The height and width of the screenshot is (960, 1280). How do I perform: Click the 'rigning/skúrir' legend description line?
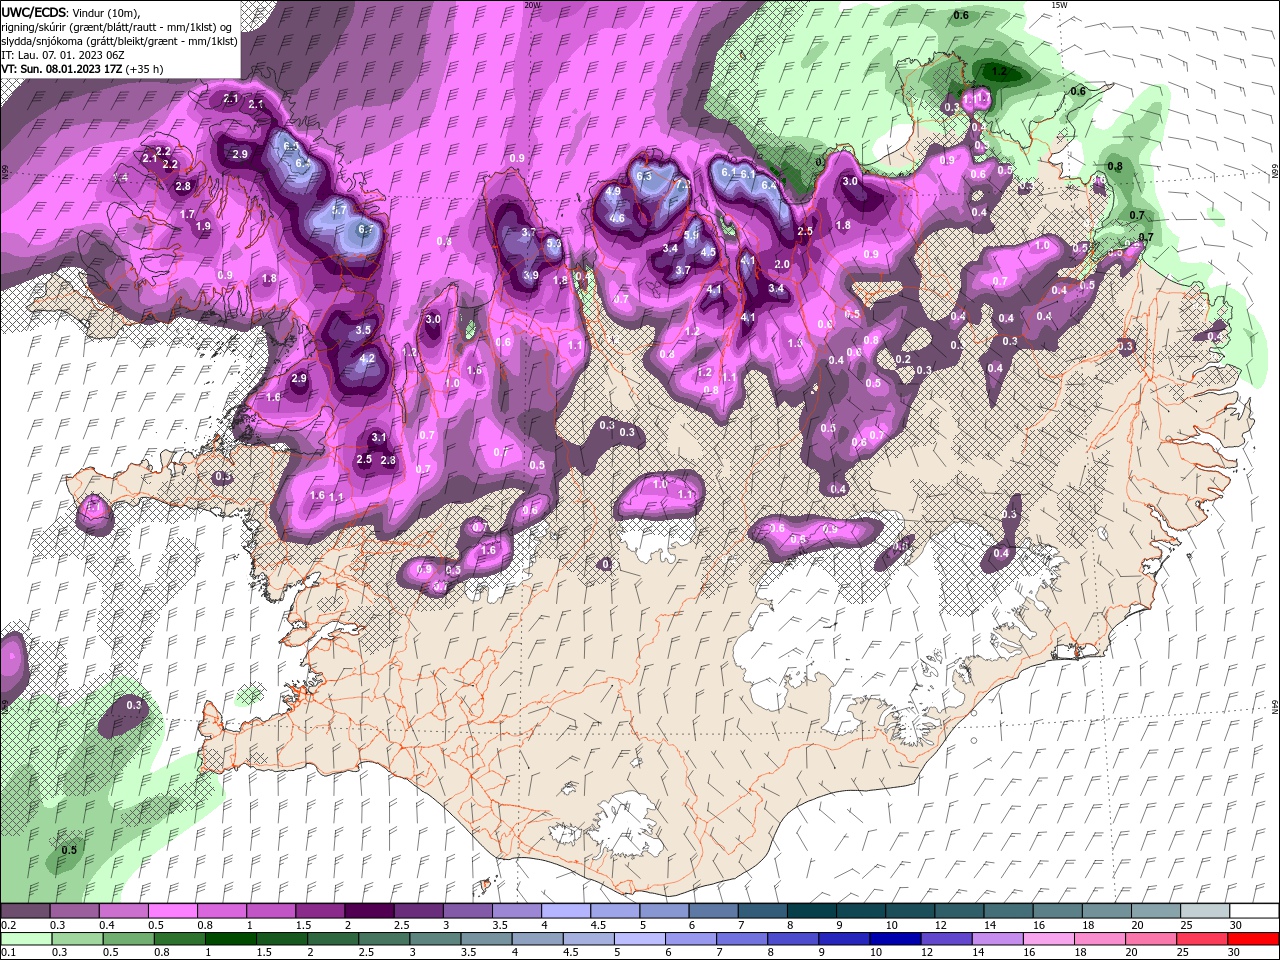(x=117, y=26)
